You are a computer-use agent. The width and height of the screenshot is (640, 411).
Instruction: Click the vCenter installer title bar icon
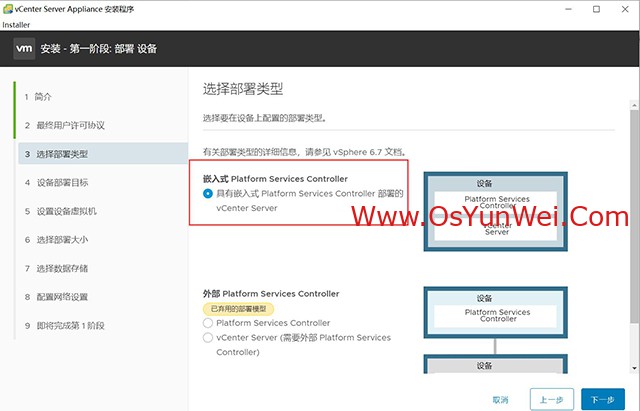[8, 9]
